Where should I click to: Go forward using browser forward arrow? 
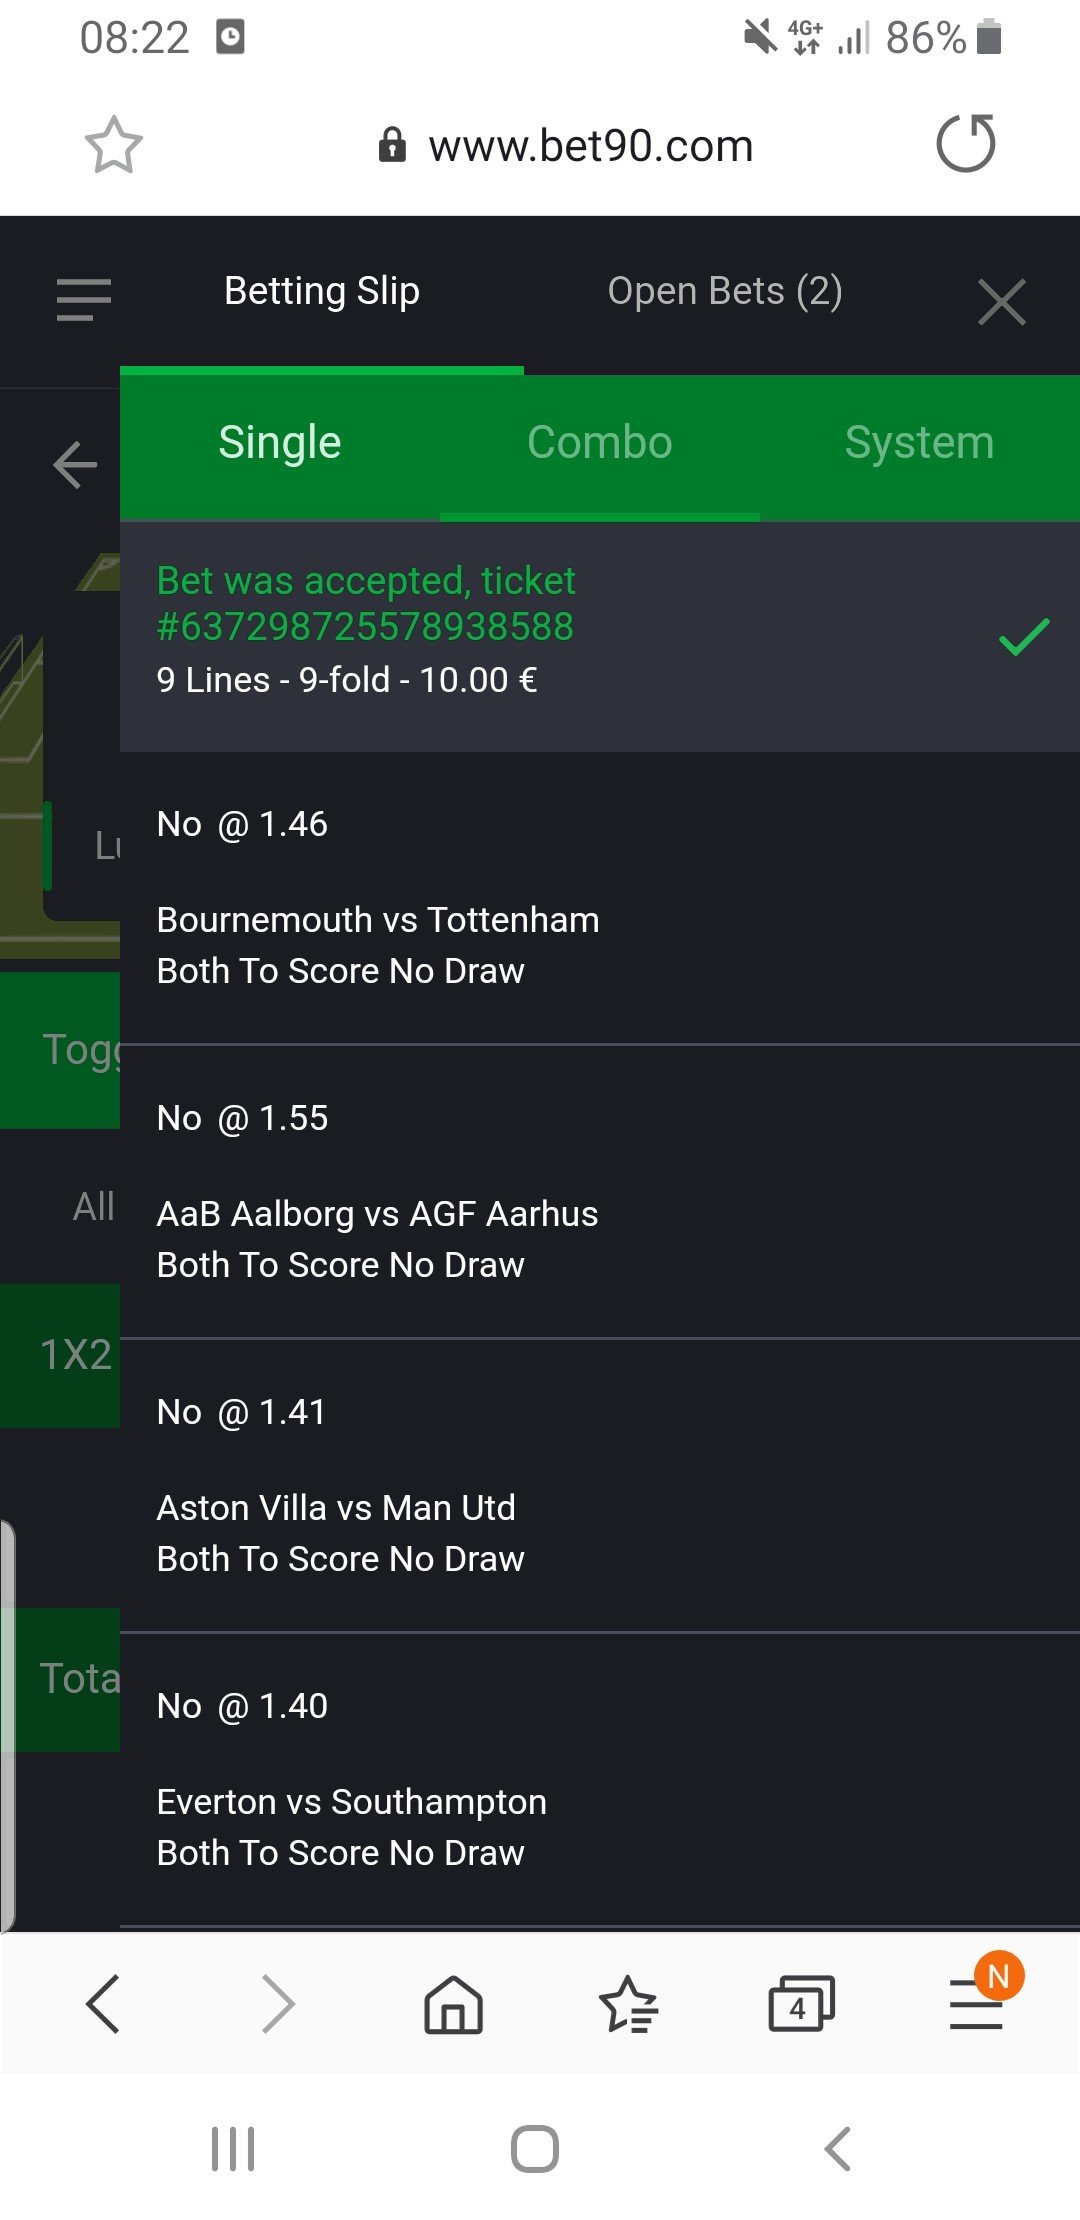coord(278,2003)
